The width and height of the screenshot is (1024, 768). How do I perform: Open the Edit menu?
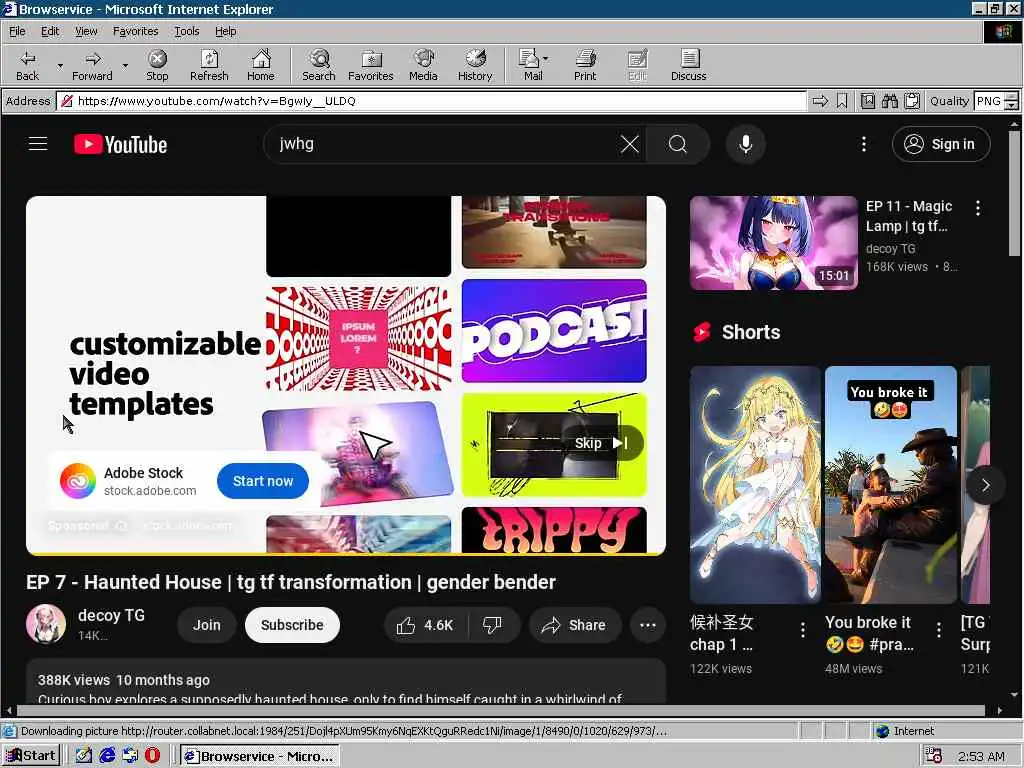(50, 31)
